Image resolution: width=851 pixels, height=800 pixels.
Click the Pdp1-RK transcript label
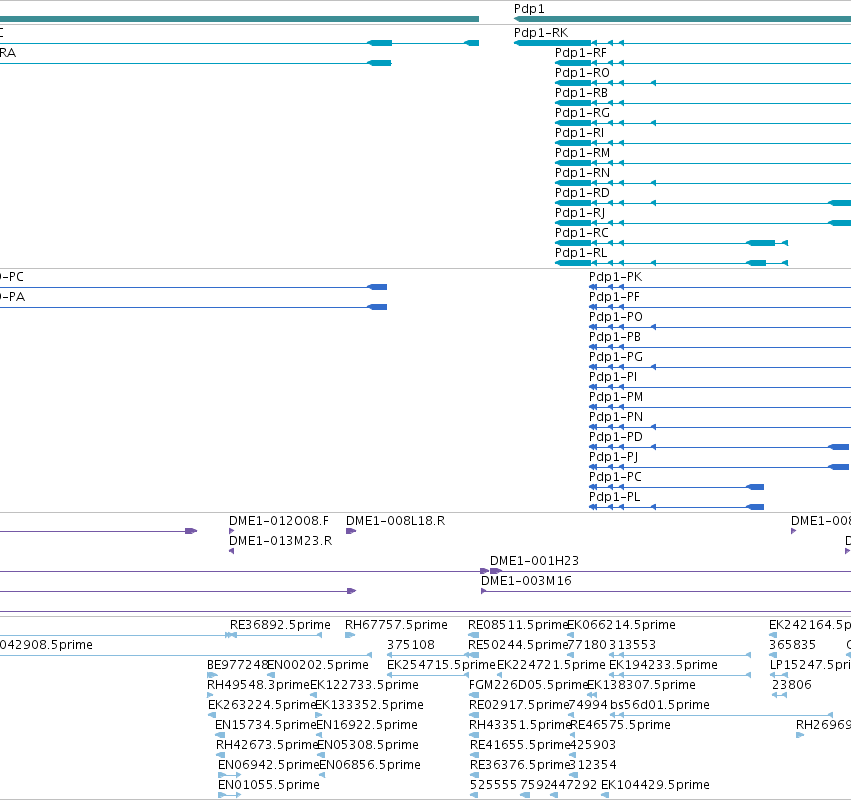coord(541,33)
